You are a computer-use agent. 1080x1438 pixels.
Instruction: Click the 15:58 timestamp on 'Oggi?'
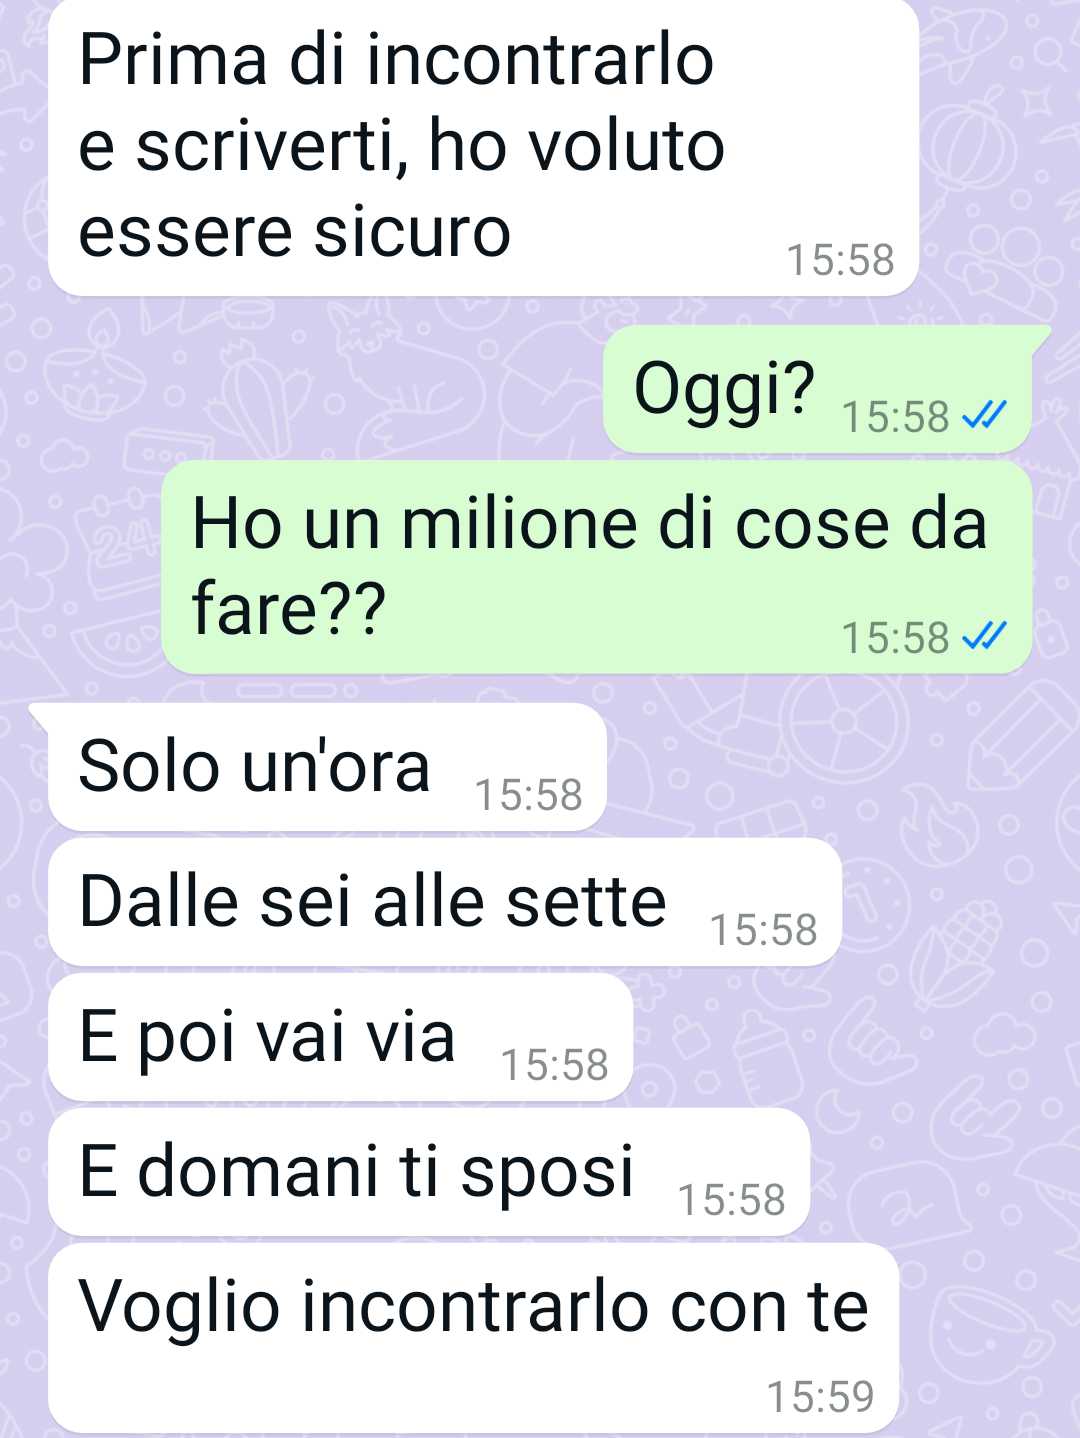pyautogui.click(x=895, y=417)
